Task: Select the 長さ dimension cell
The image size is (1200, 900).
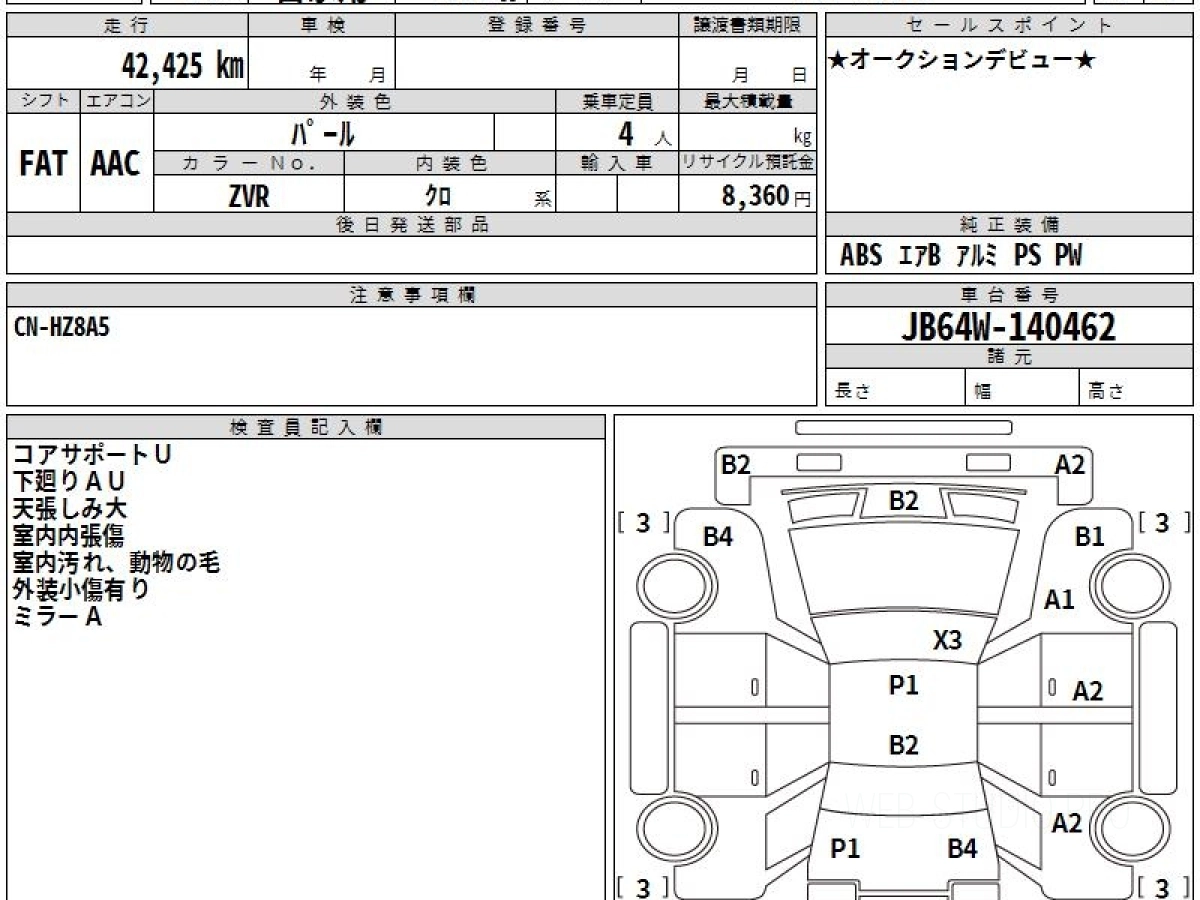Action: point(895,388)
